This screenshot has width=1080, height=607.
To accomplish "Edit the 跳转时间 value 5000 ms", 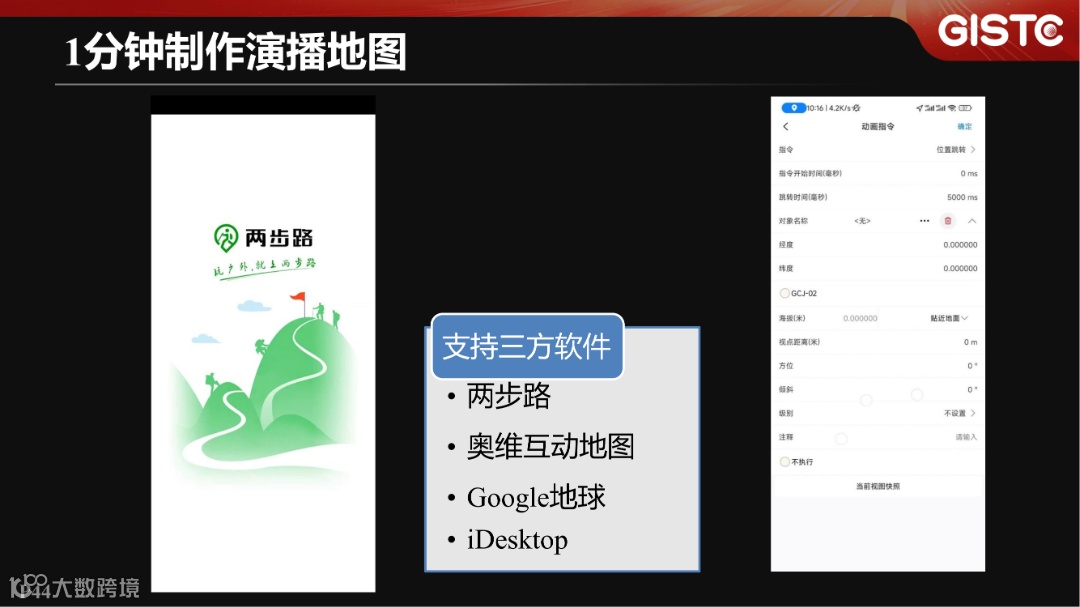I will click(962, 197).
